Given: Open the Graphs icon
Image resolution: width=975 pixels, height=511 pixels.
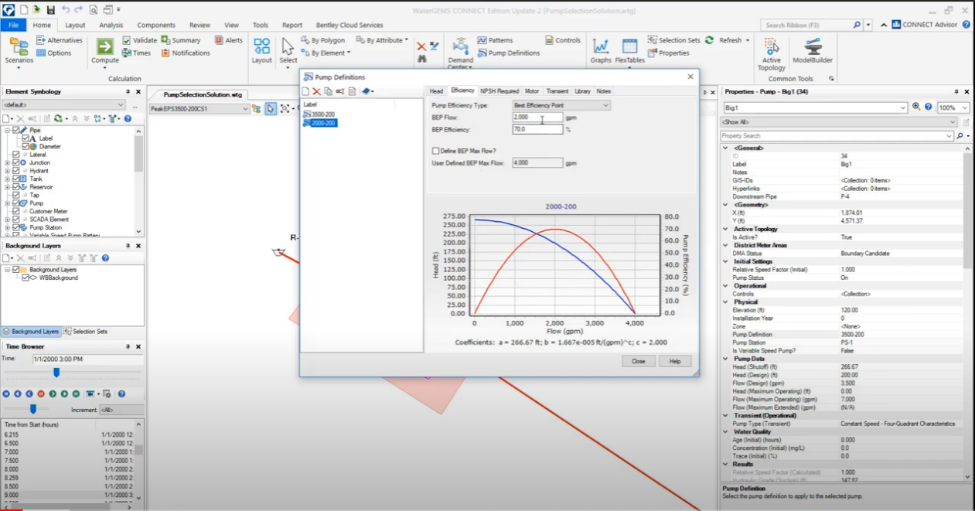Looking at the screenshot, I should (x=601, y=46).
